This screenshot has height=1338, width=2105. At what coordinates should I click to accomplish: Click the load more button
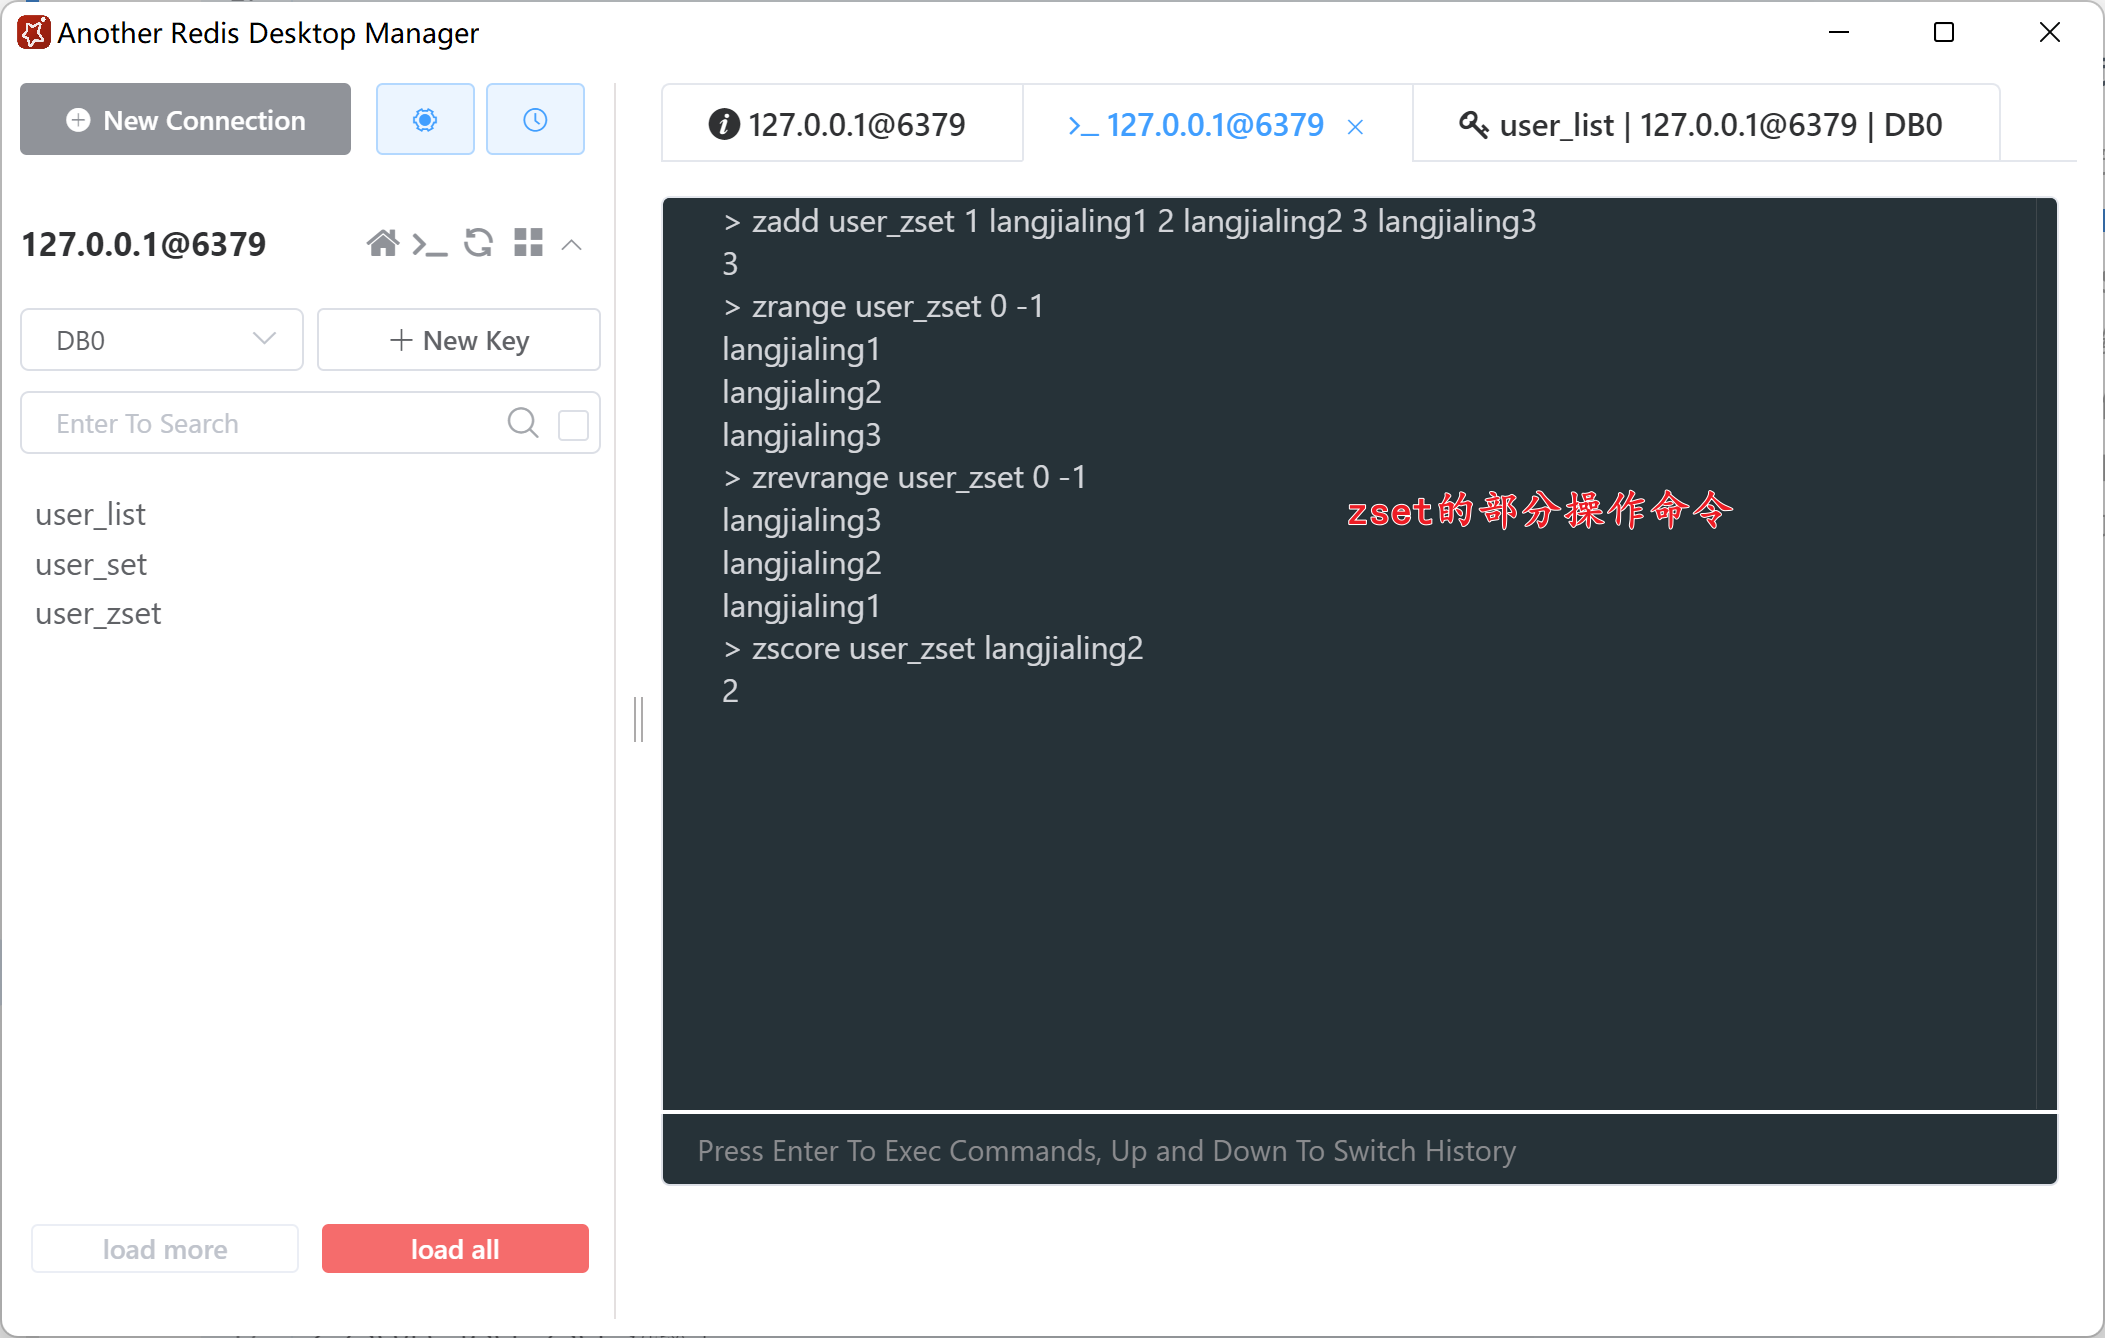point(165,1249)
